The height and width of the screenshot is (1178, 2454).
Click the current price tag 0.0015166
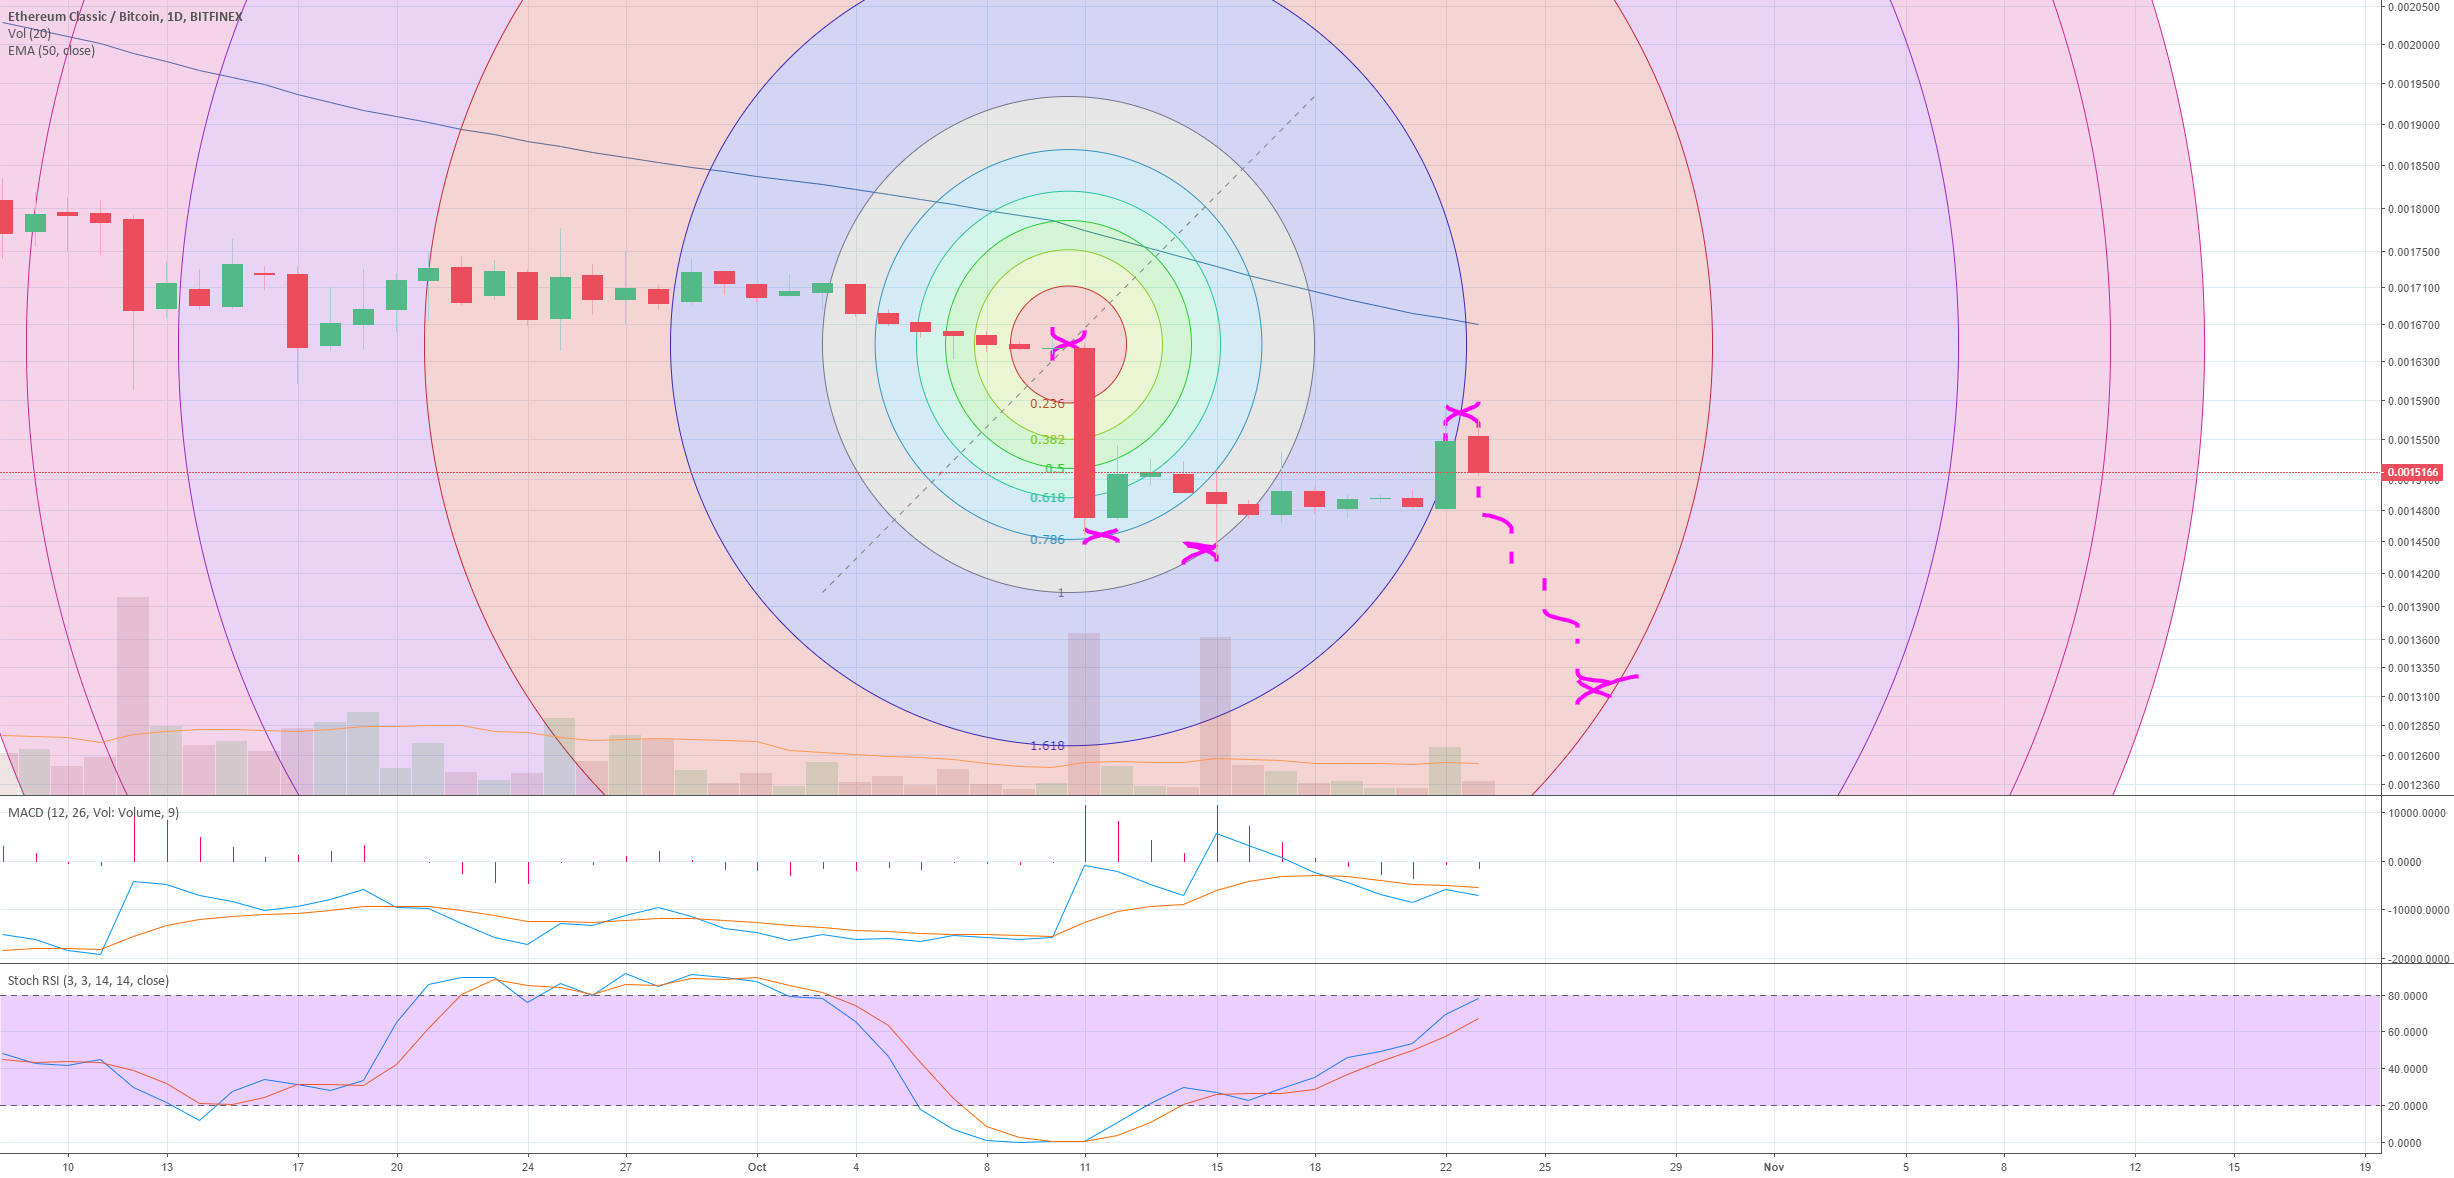2412,472
